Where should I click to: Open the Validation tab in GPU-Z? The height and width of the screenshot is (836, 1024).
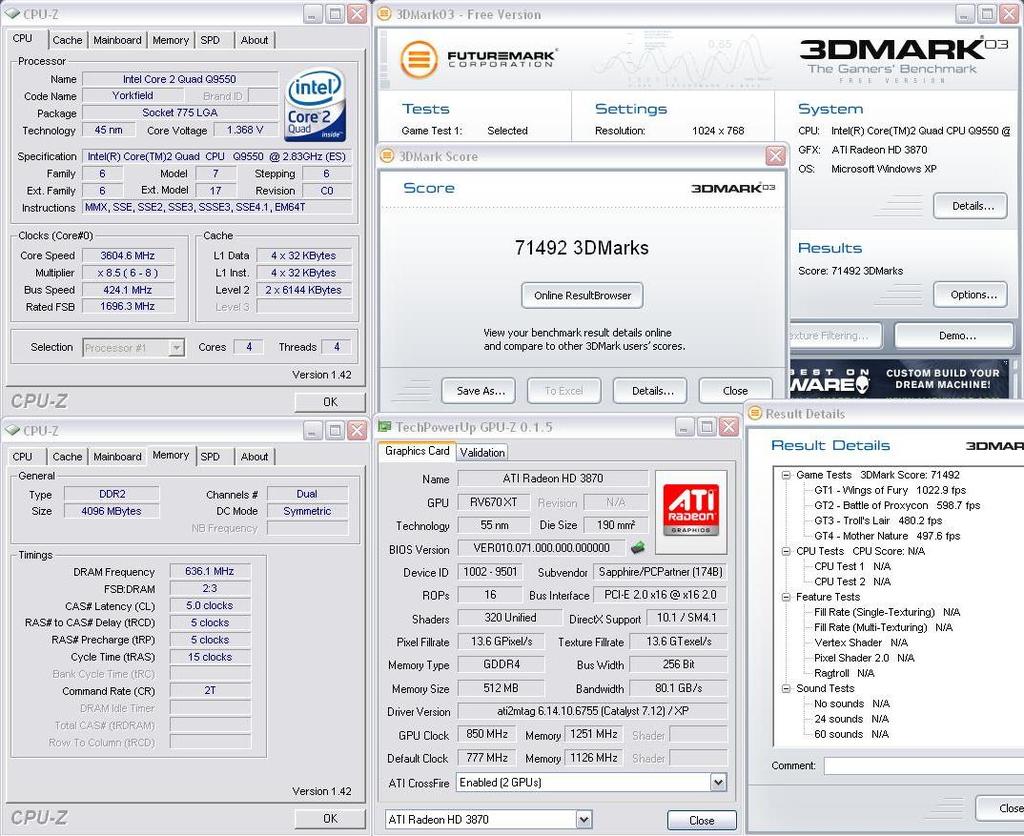coord(482,452)
